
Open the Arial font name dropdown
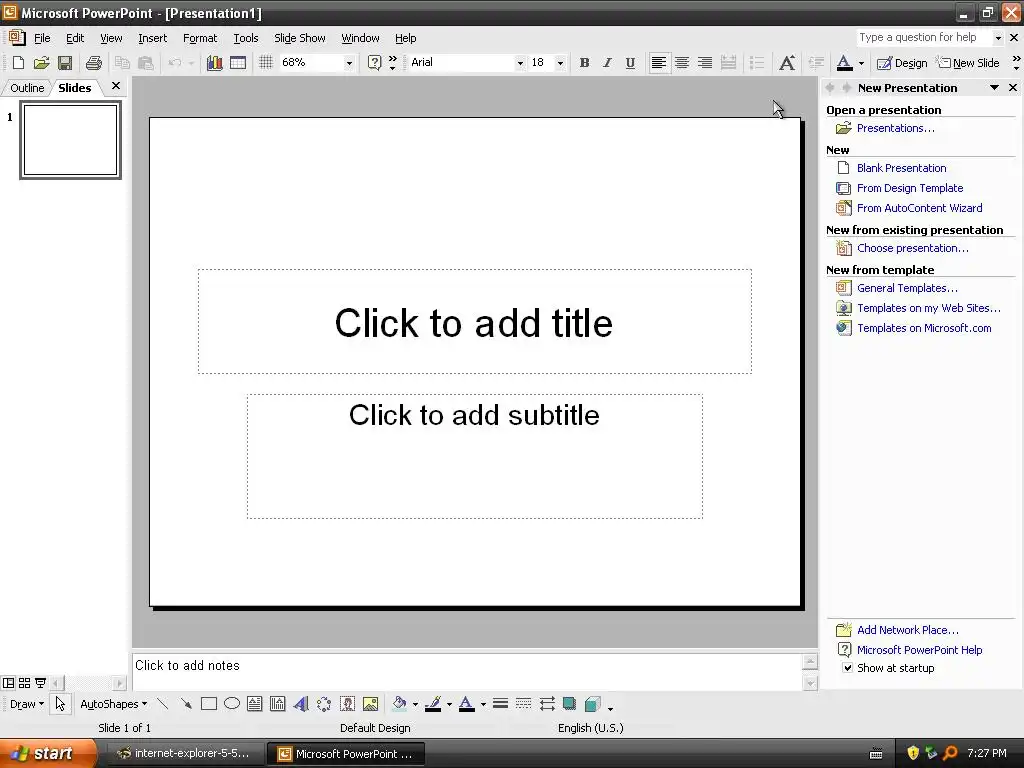520,63
